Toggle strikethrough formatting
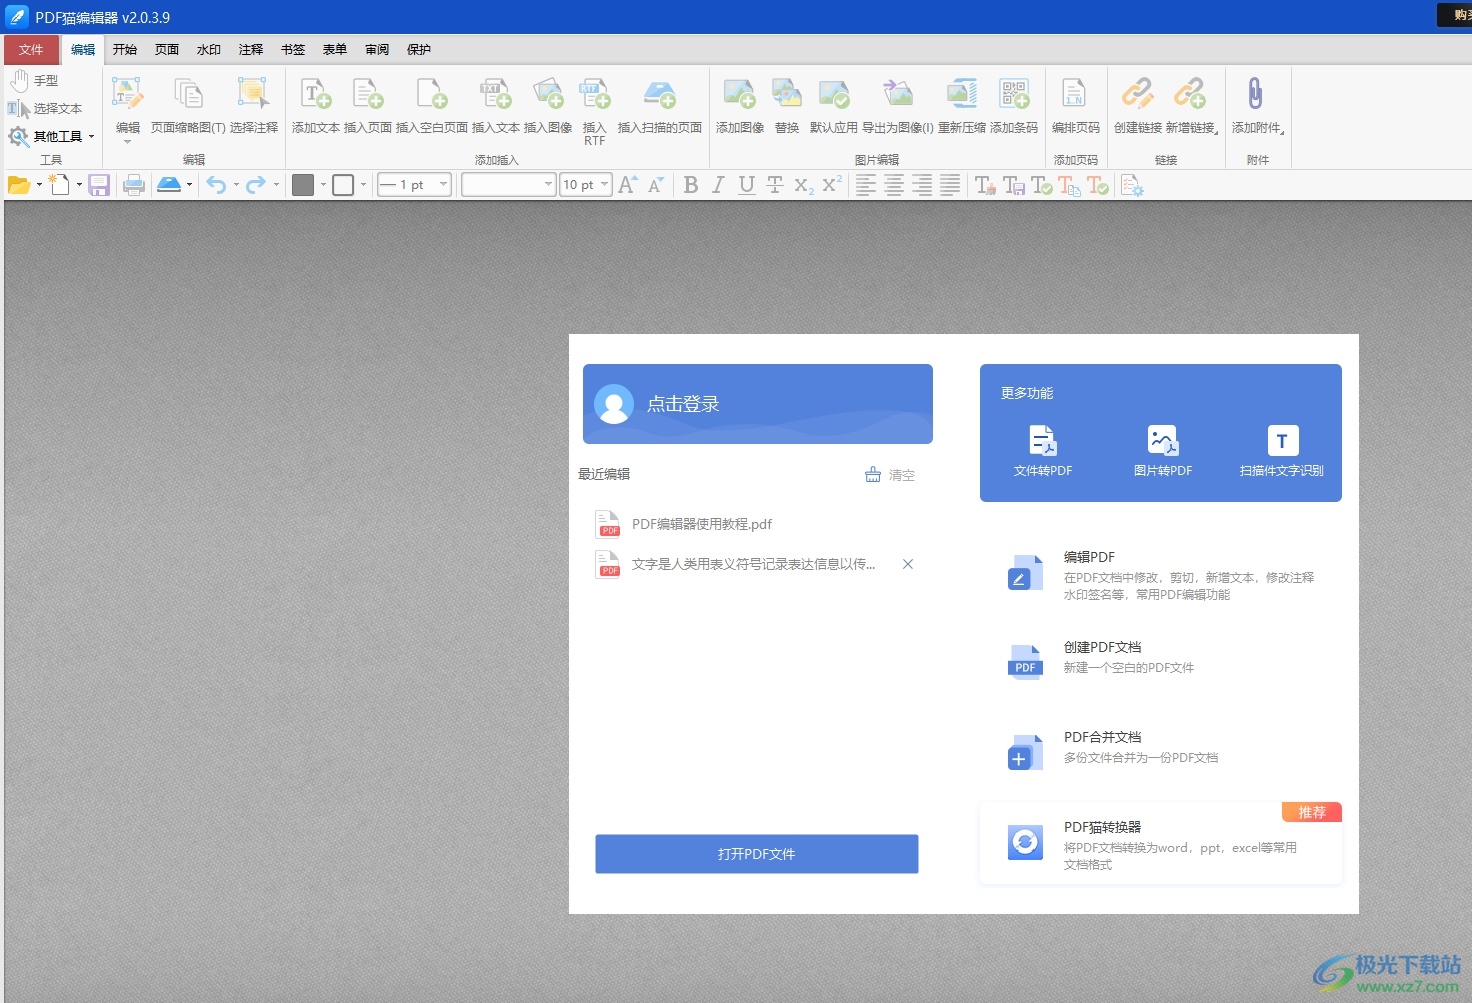Screen dimensions: 1472x1003 tap(774, 185)
